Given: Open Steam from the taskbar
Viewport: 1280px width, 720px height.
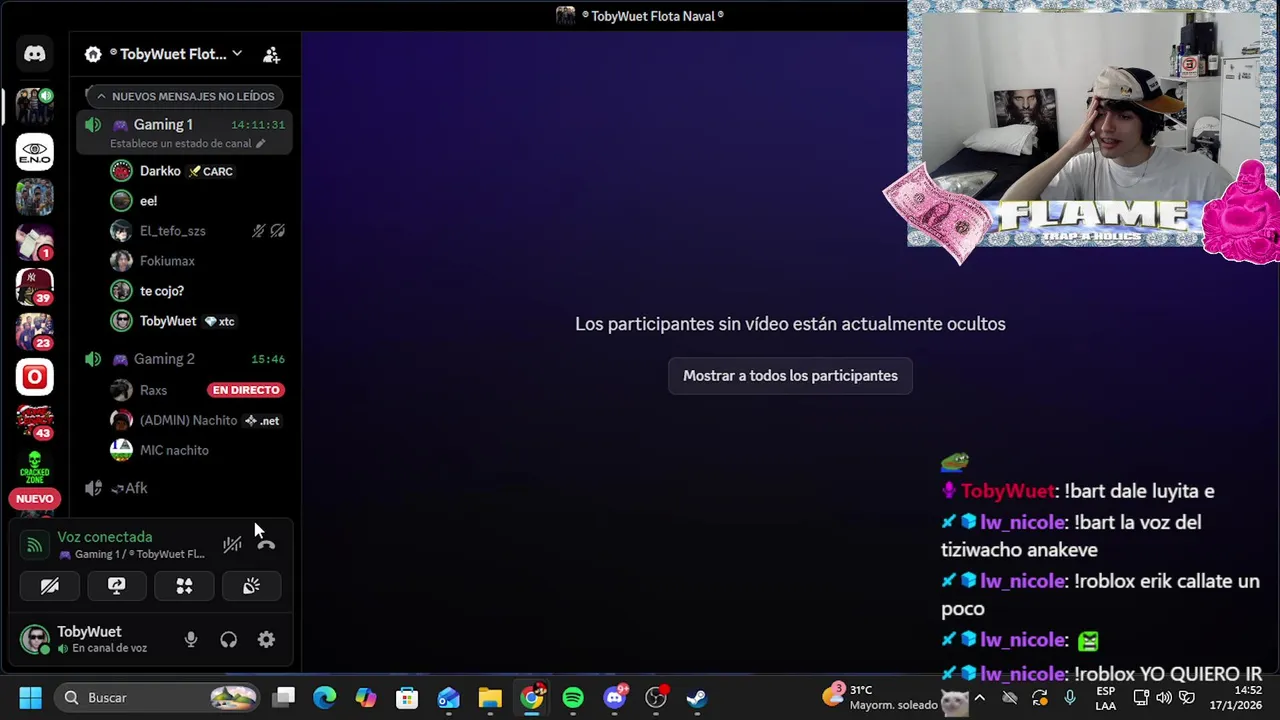Looking at the screenshot, I should click(697, 698).
